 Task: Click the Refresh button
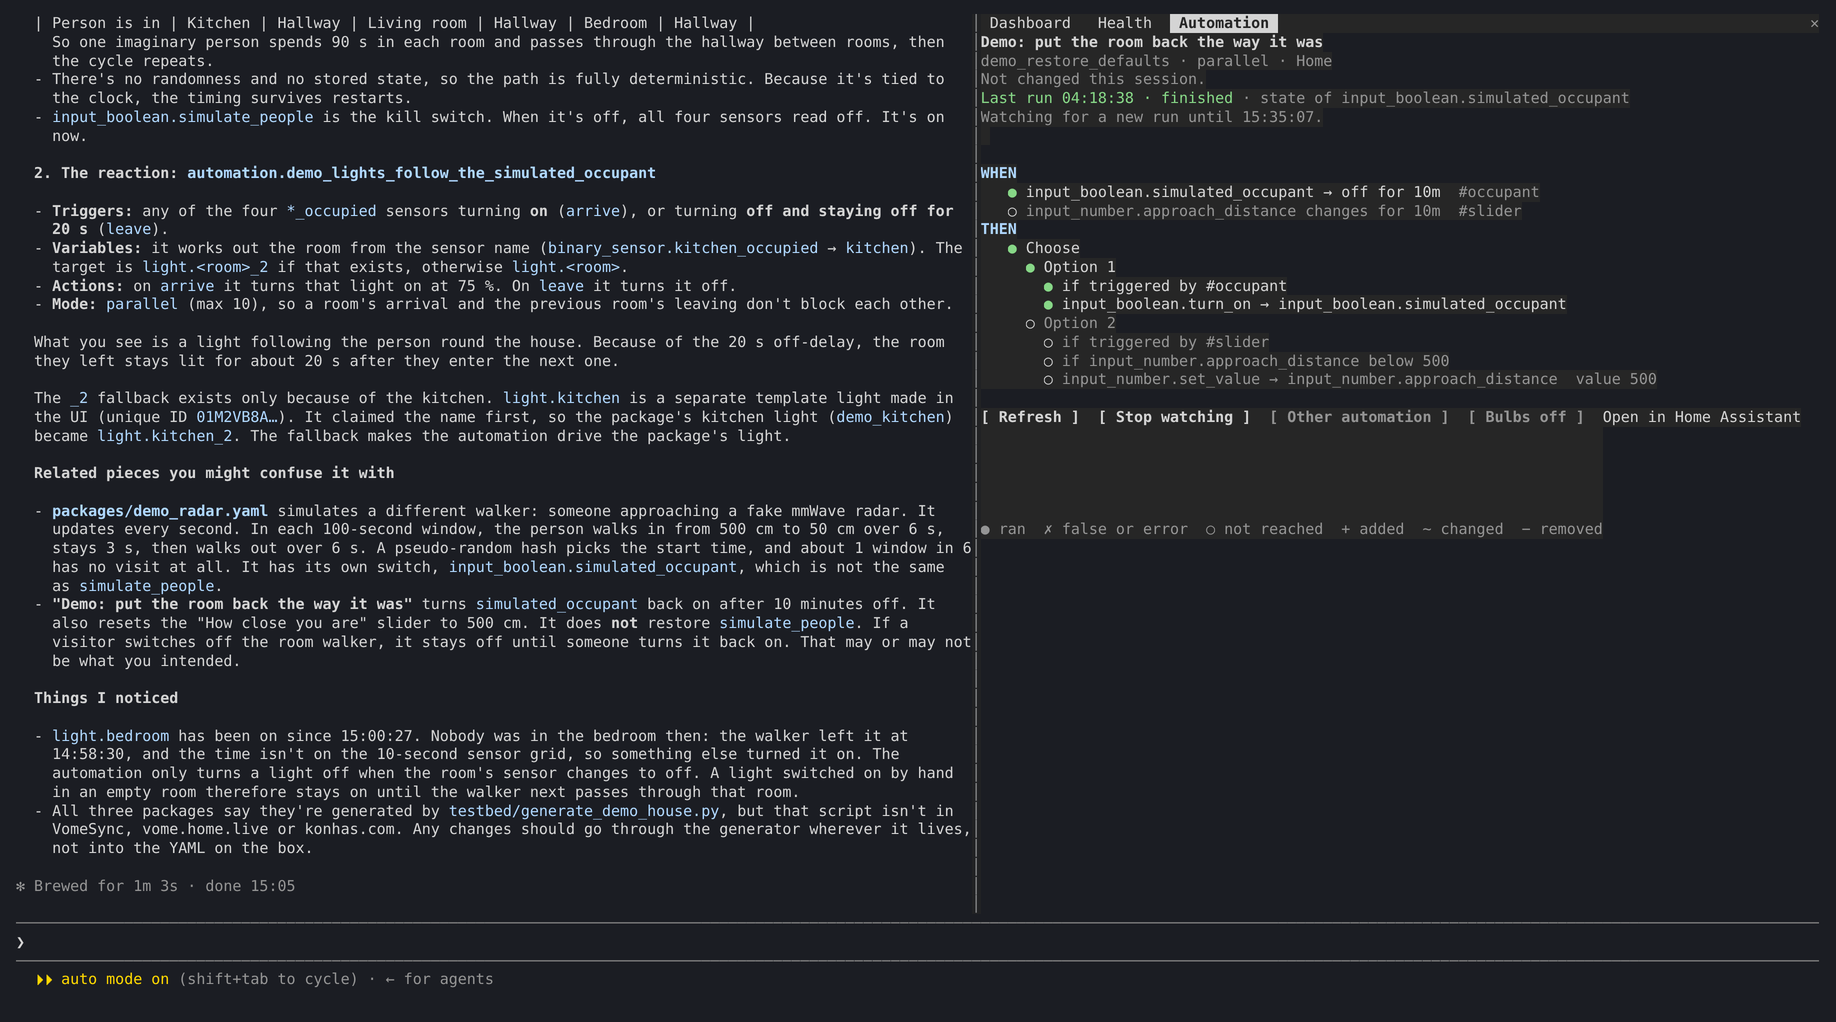(1029, 417)
